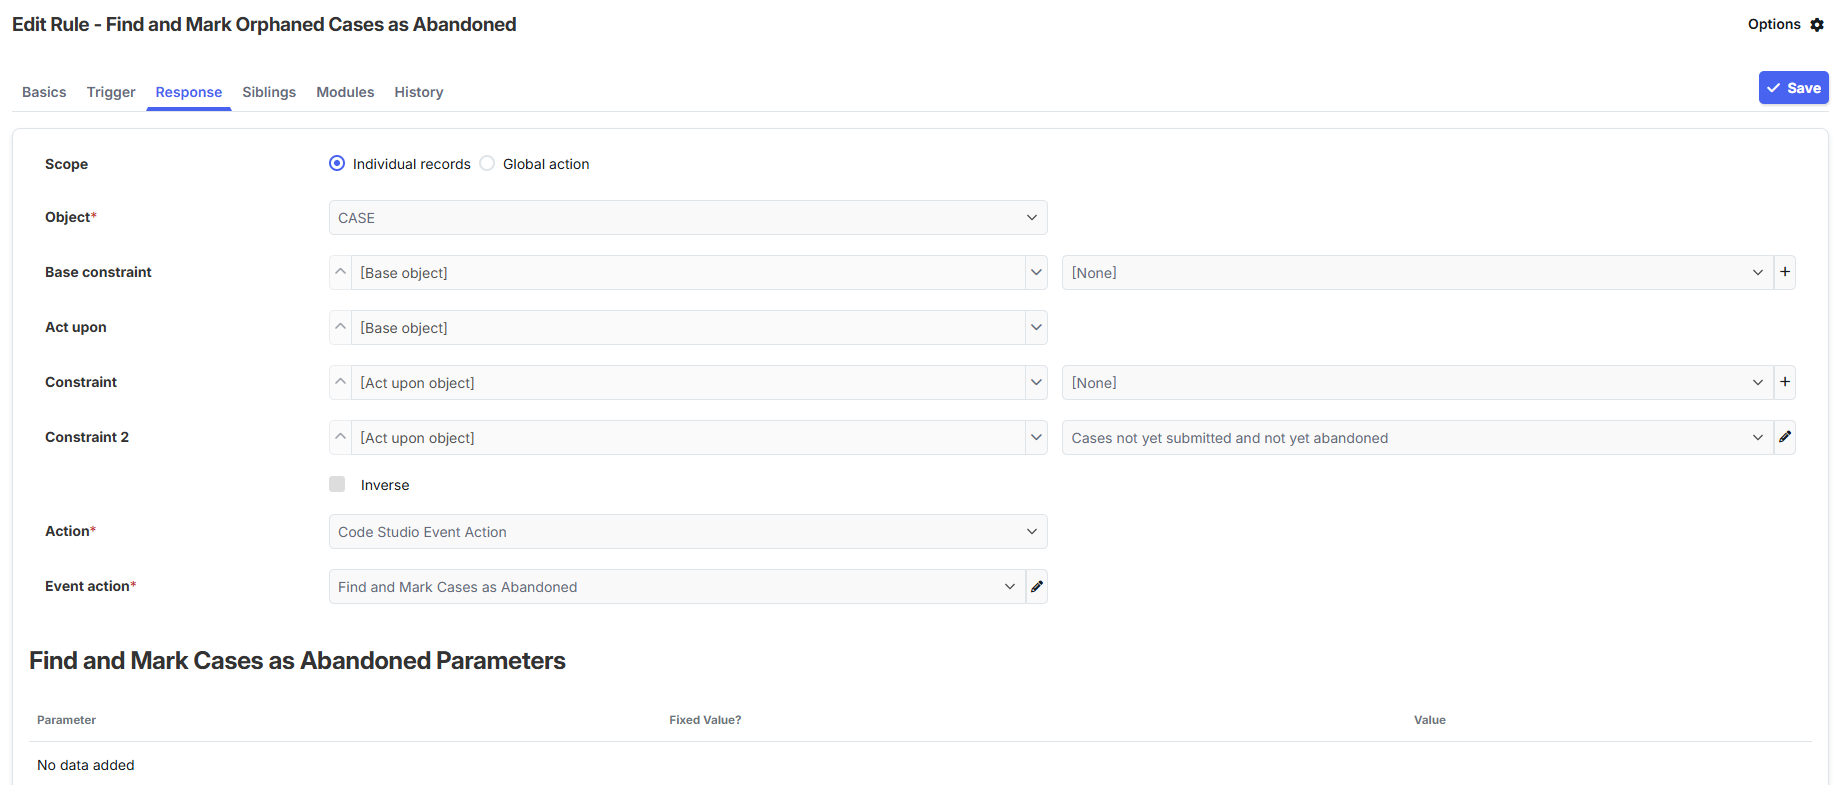Edit Constraint 2 with pencil icon
Viewport: 1845px width, 785px height.
click(x=1784, y=437)
